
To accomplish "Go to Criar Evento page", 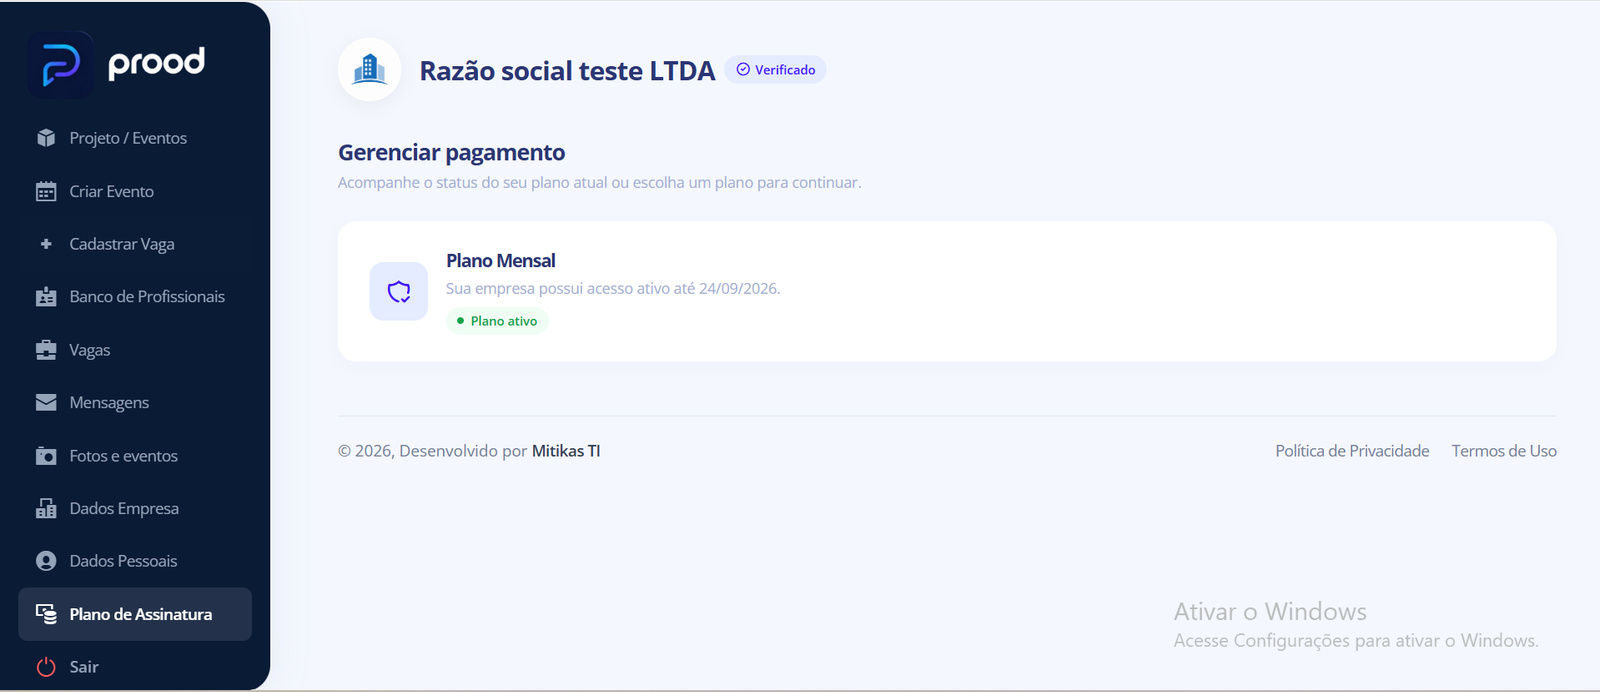I will tap(112, 191).
